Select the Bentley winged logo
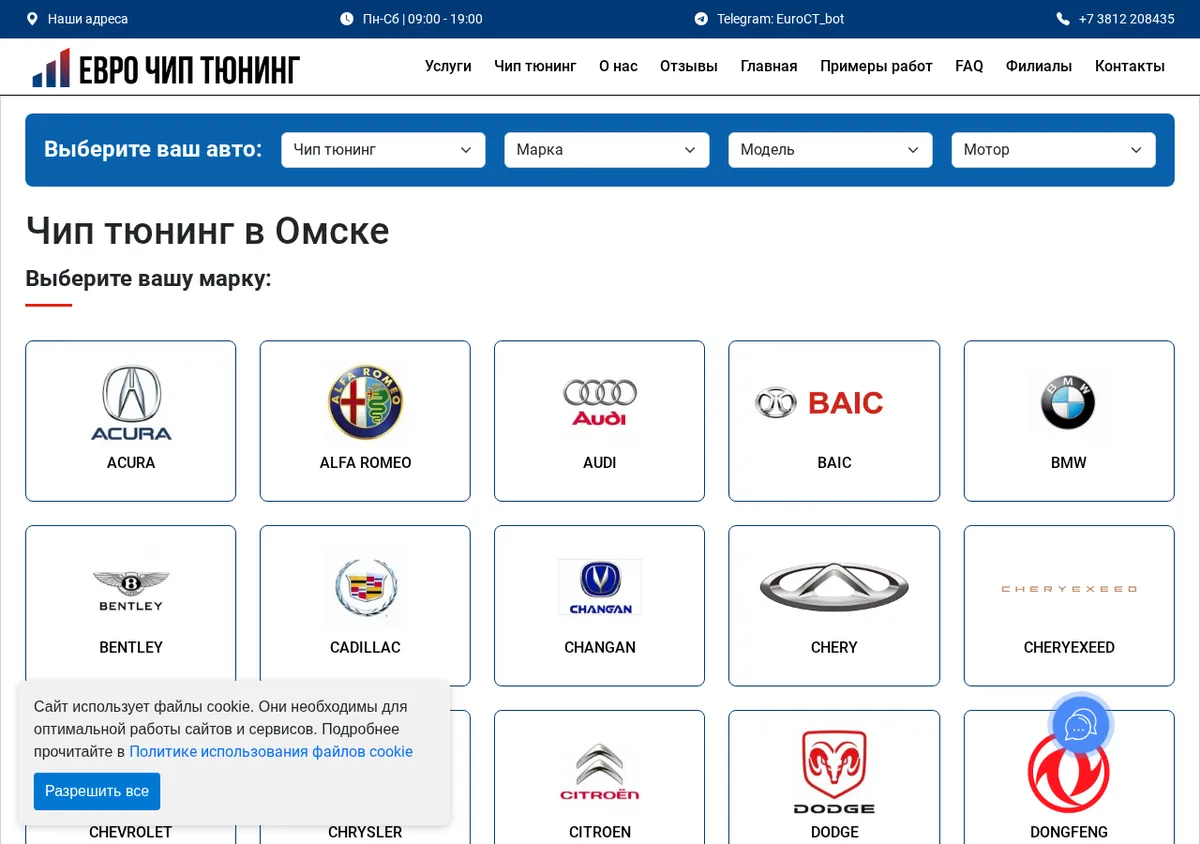Viewport: 1200px width, 844px height. pyautogui.click(x=131, y=590)
